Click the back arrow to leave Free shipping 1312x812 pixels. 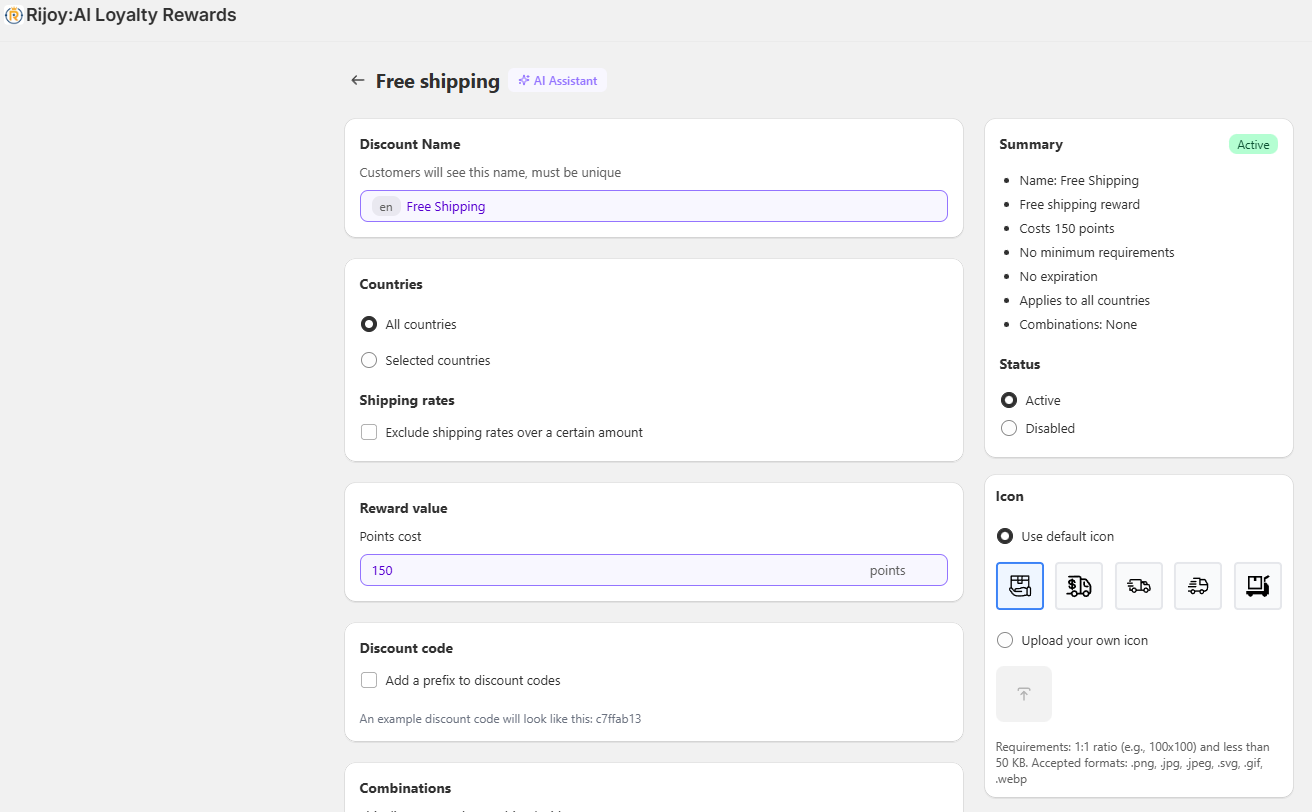[357, 80]
